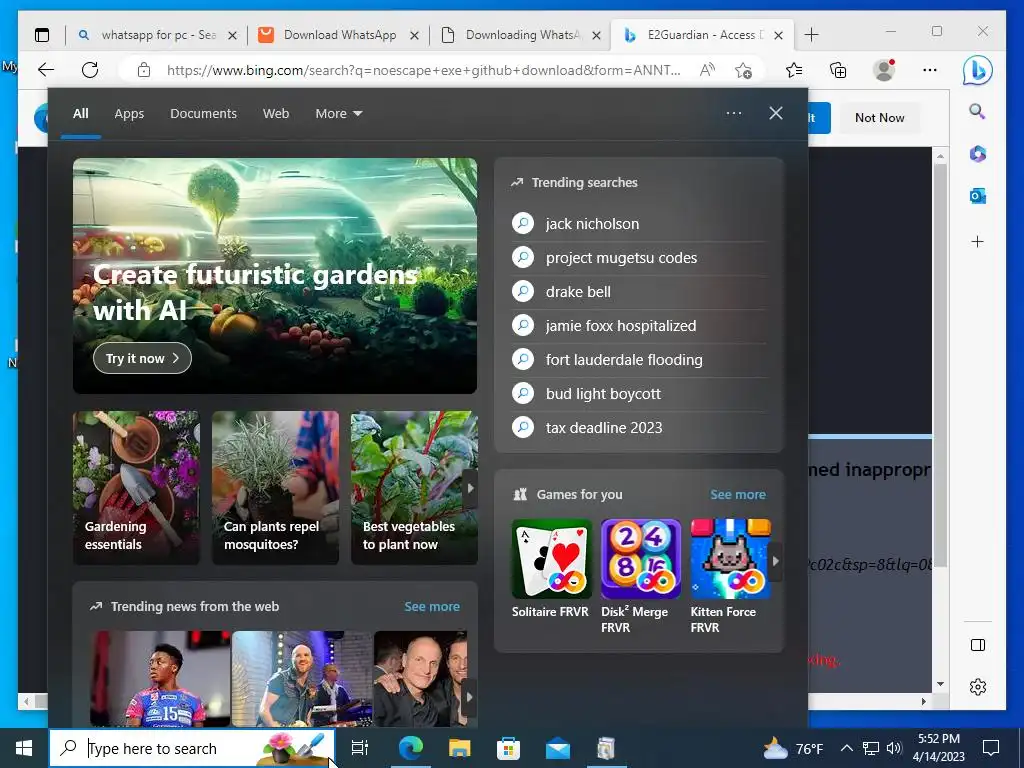Switch to the Documents search tab
The image size is (1024, 768).
point(203,114)
